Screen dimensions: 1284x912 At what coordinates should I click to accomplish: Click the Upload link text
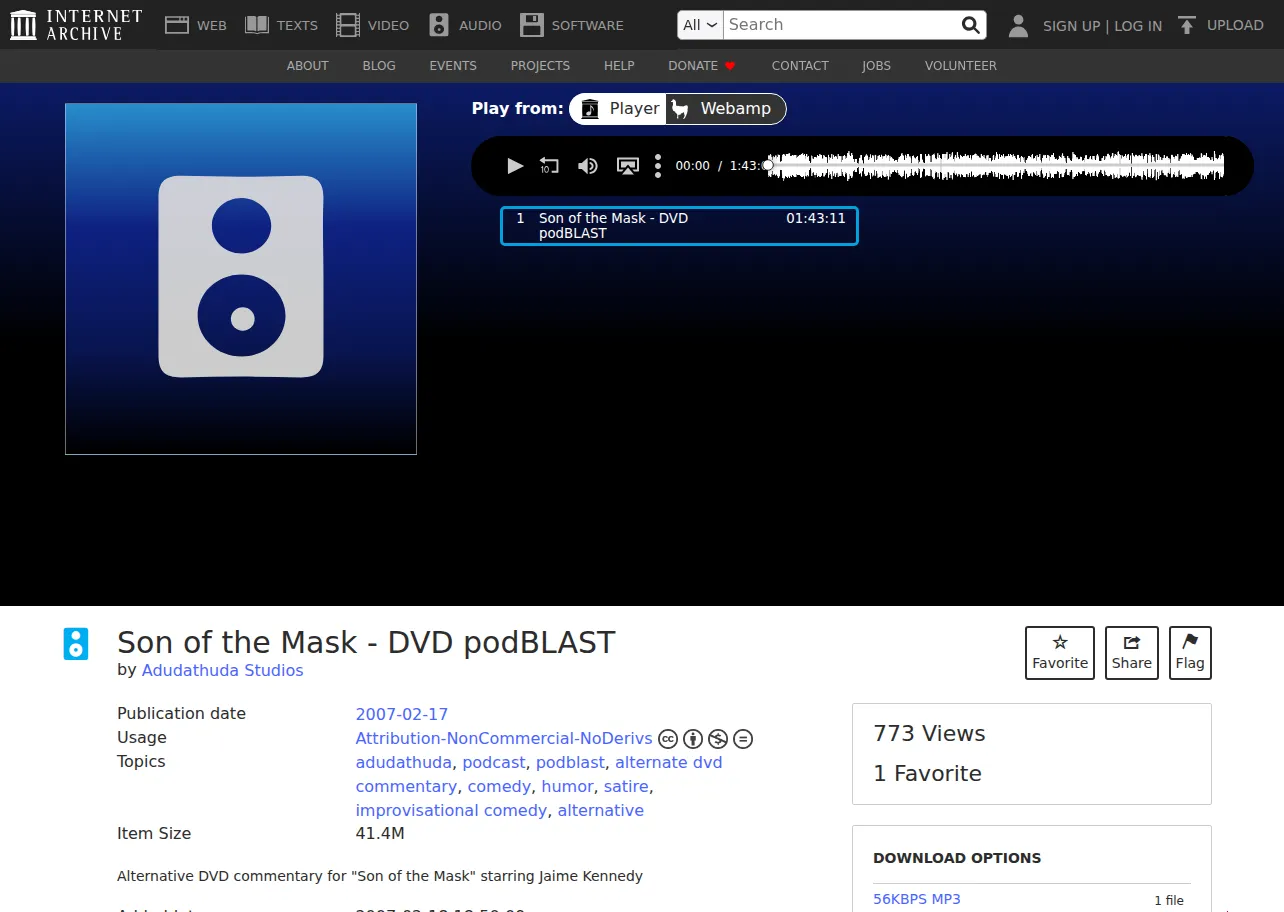click(1235, 26)
